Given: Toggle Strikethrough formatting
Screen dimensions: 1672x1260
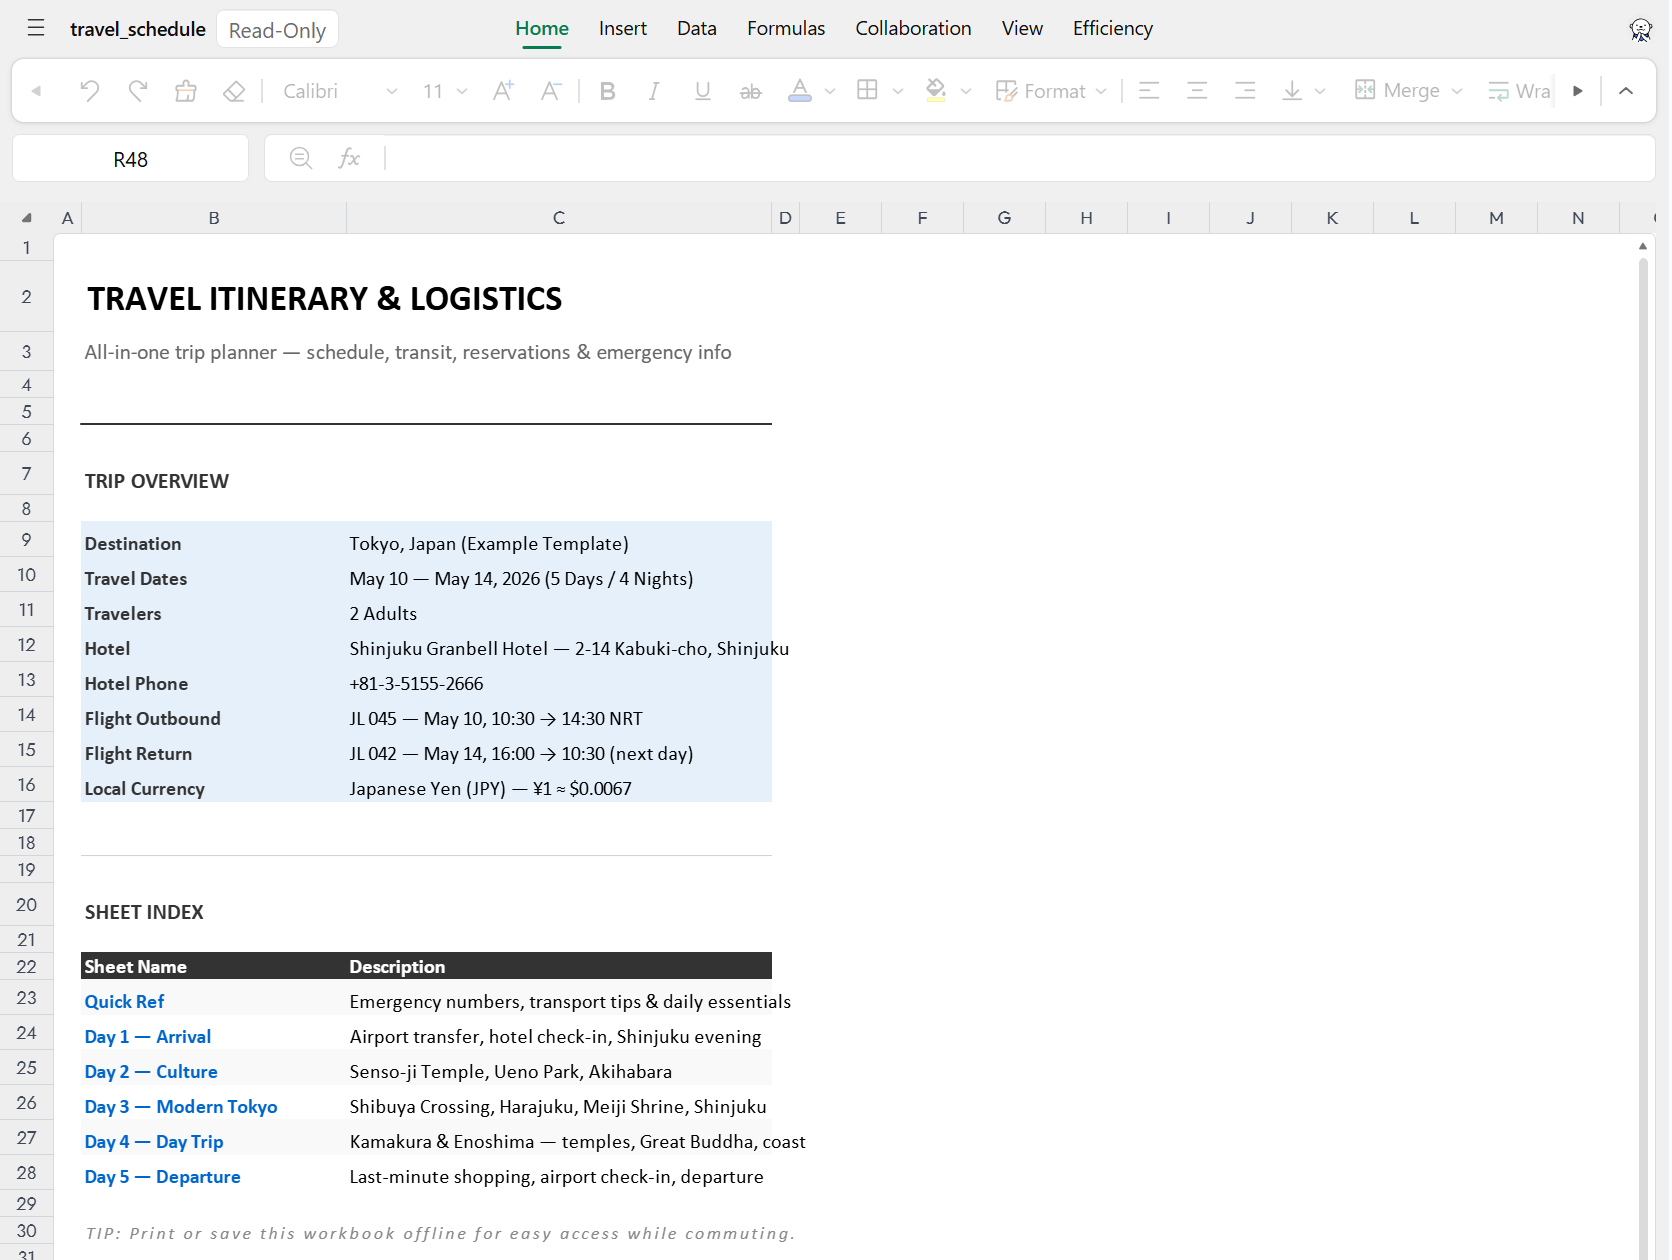Looking at the screenshot, I should coord(751,91).
